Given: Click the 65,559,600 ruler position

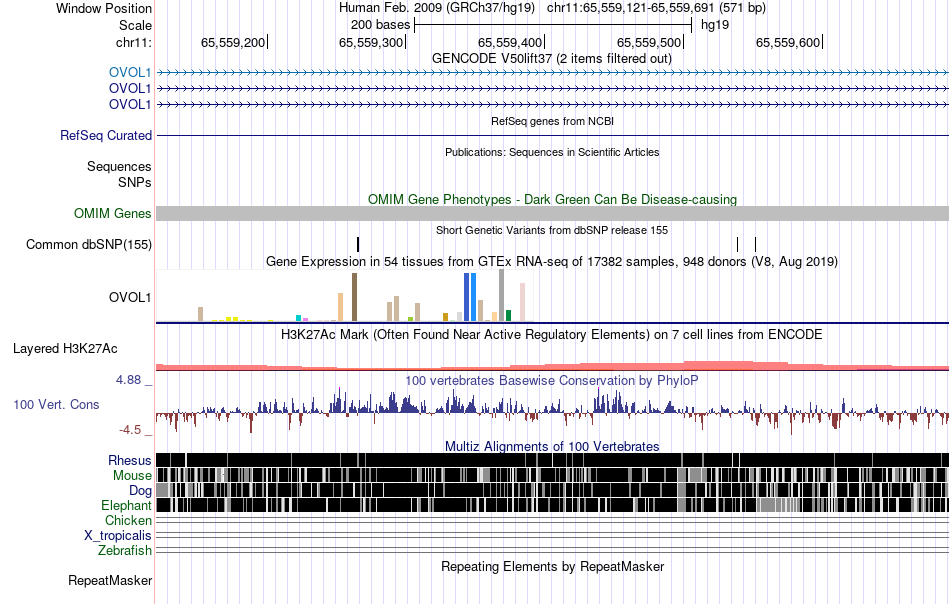Looking at the screenshot, I should pyautogui.click(x=788, y=42).
